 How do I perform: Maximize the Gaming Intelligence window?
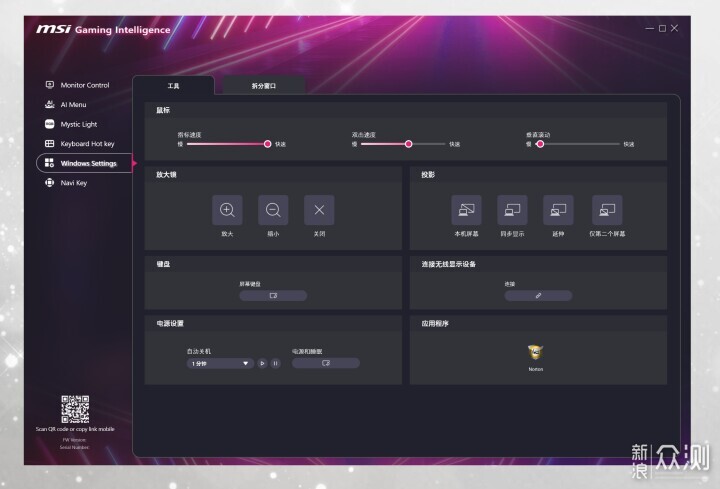pyautogui.click(x=662, y=28)
